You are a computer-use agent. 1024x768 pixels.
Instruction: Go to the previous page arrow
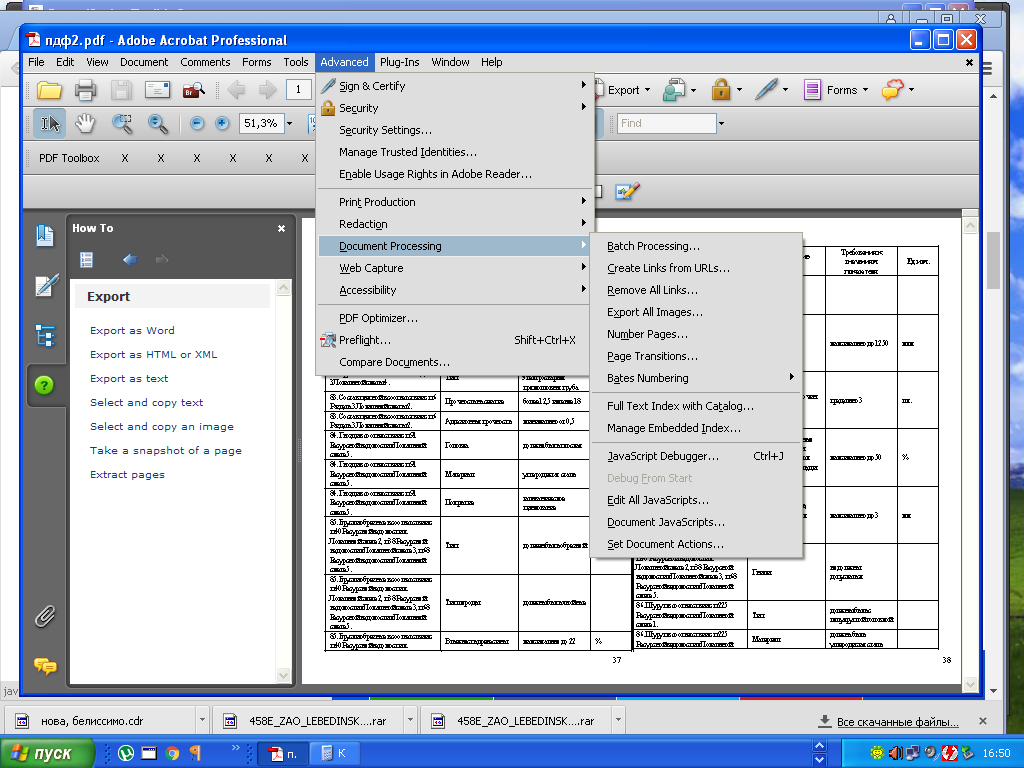[236, 89]
